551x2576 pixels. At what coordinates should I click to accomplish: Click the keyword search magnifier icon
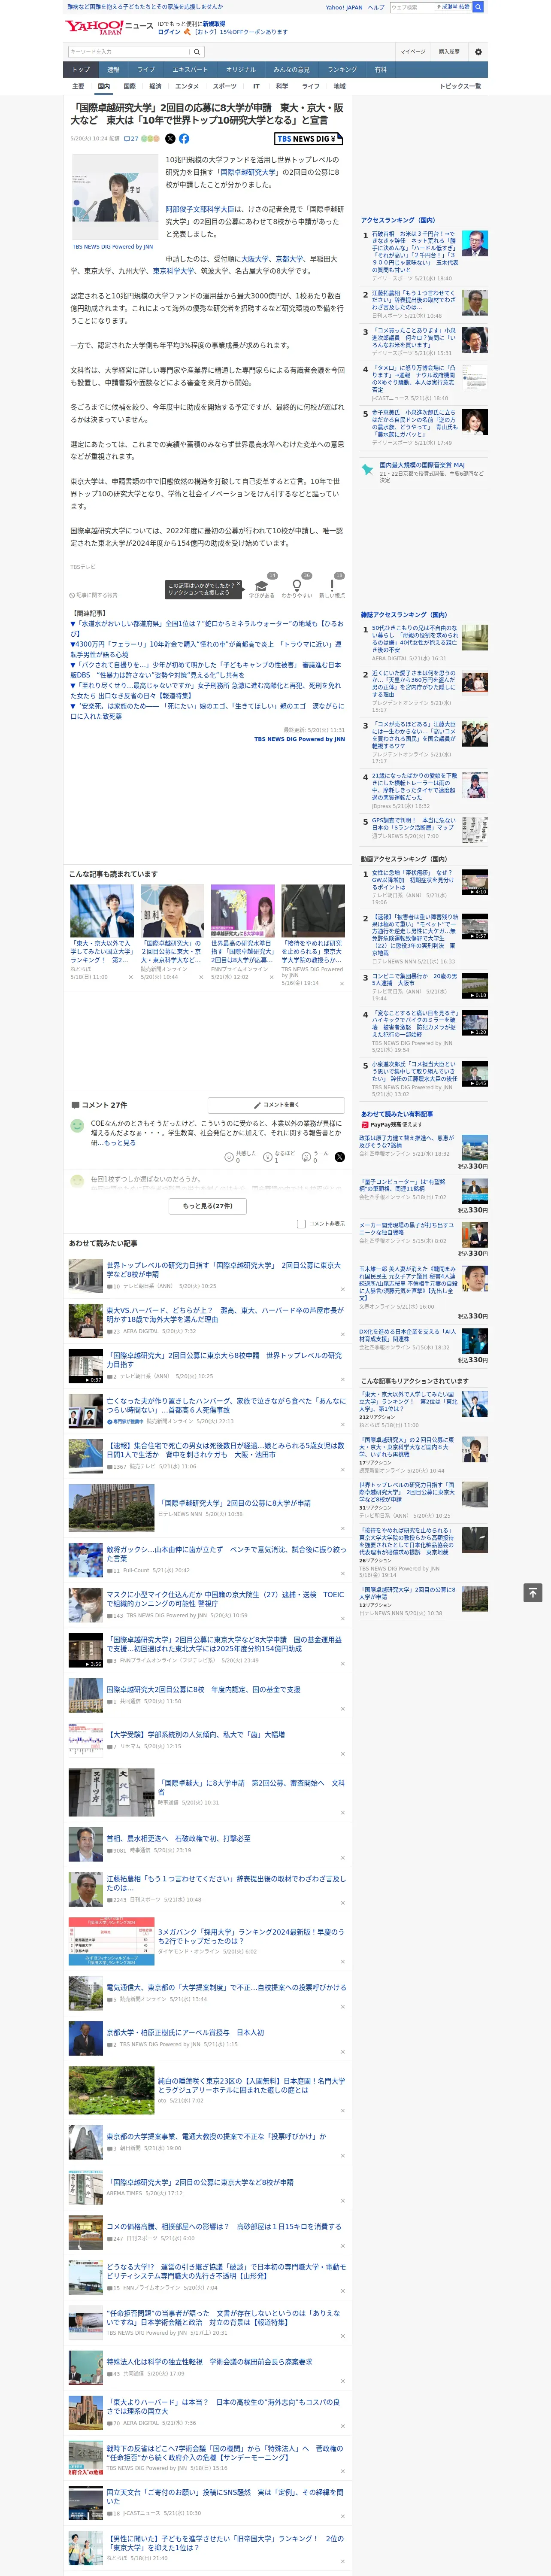point(197,51)
